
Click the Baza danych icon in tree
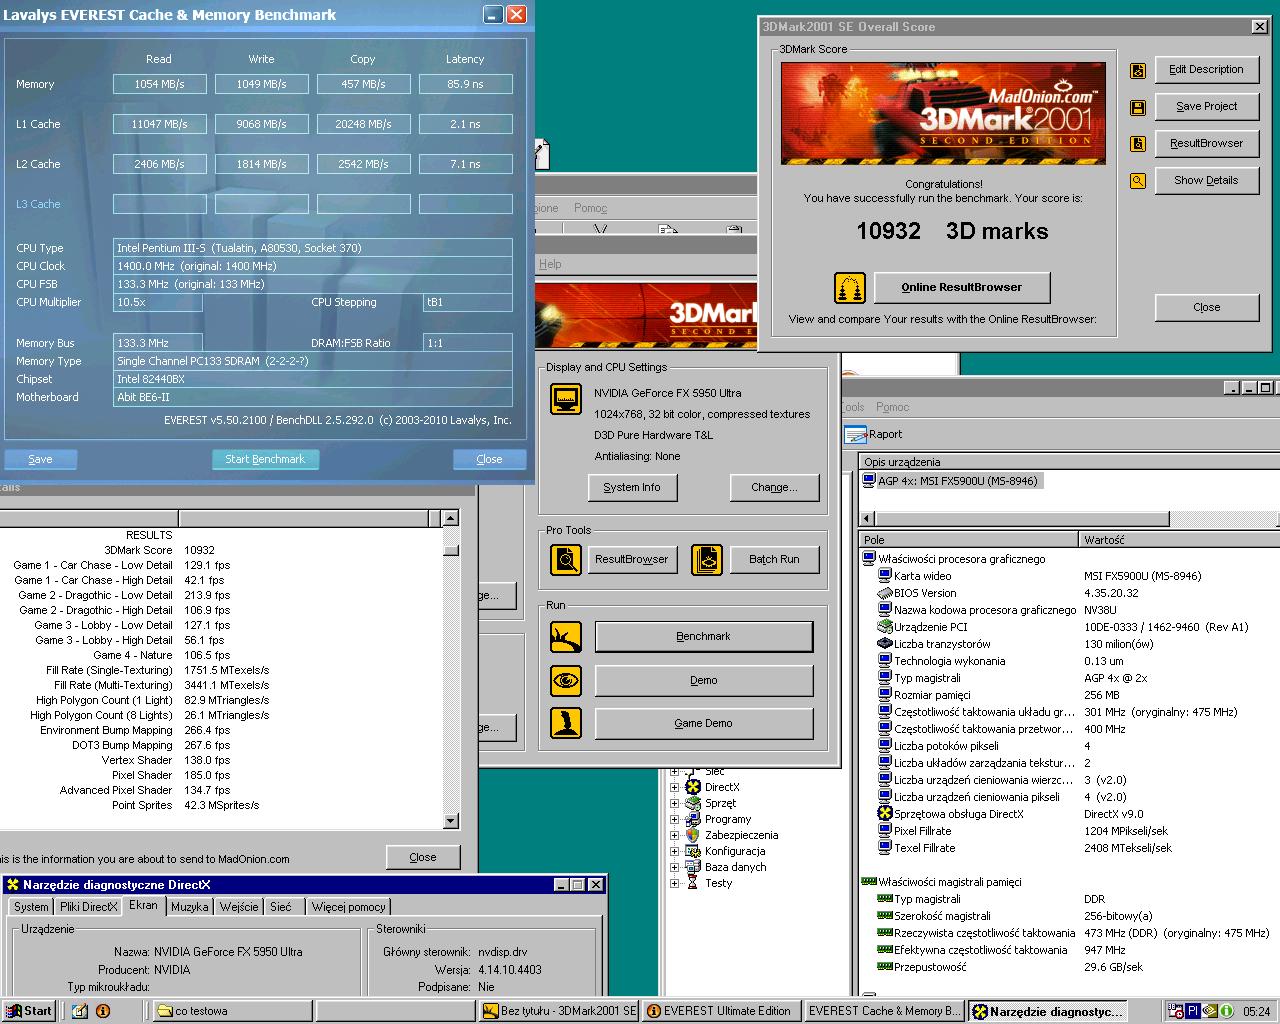point(693,867)
